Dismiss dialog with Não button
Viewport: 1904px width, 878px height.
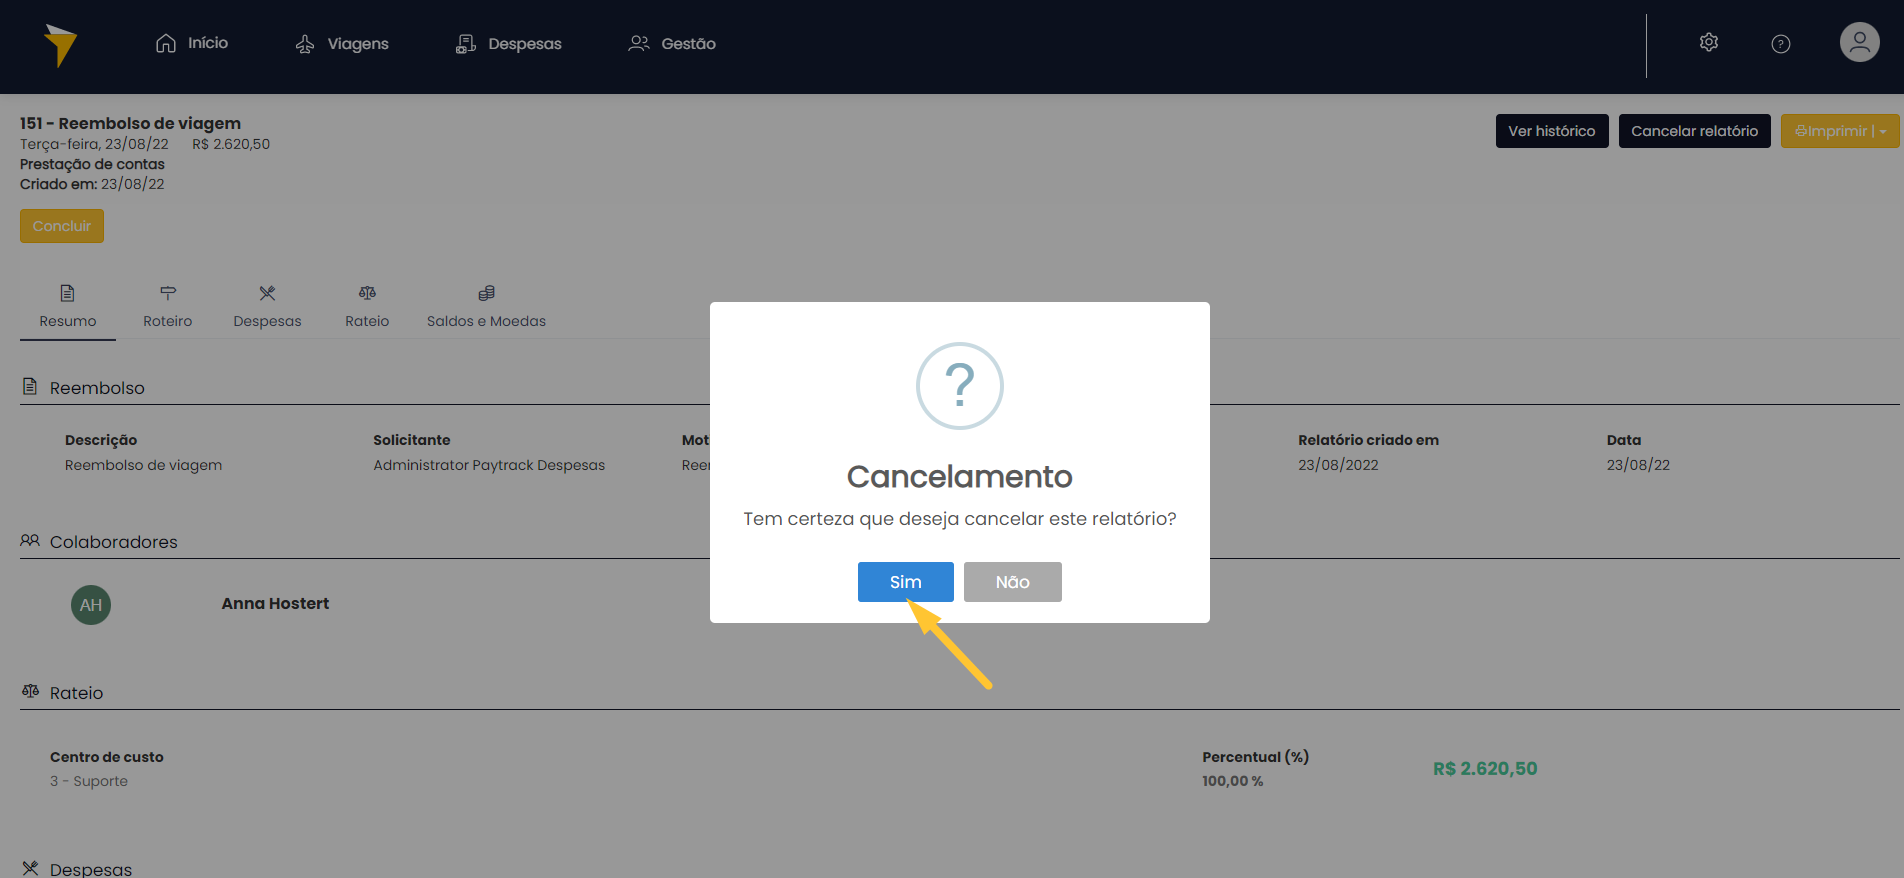[1012, 582]
